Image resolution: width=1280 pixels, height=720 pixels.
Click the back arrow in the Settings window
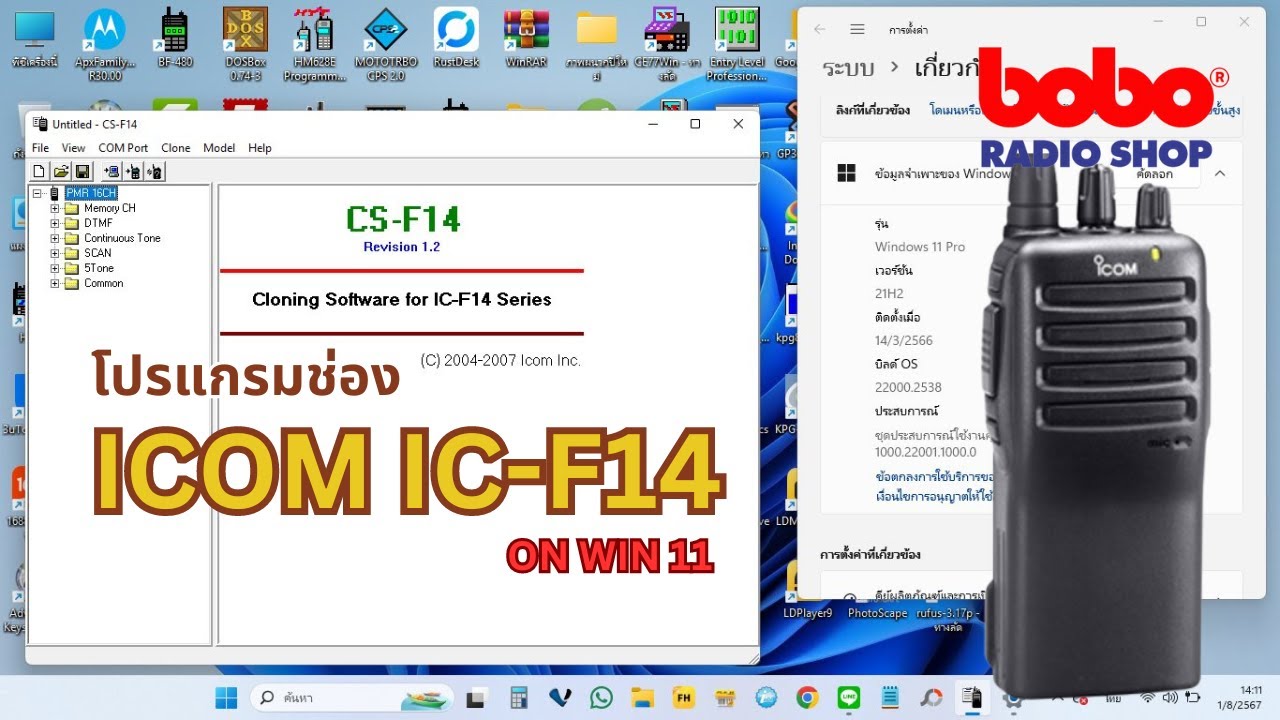click(820, 29)
